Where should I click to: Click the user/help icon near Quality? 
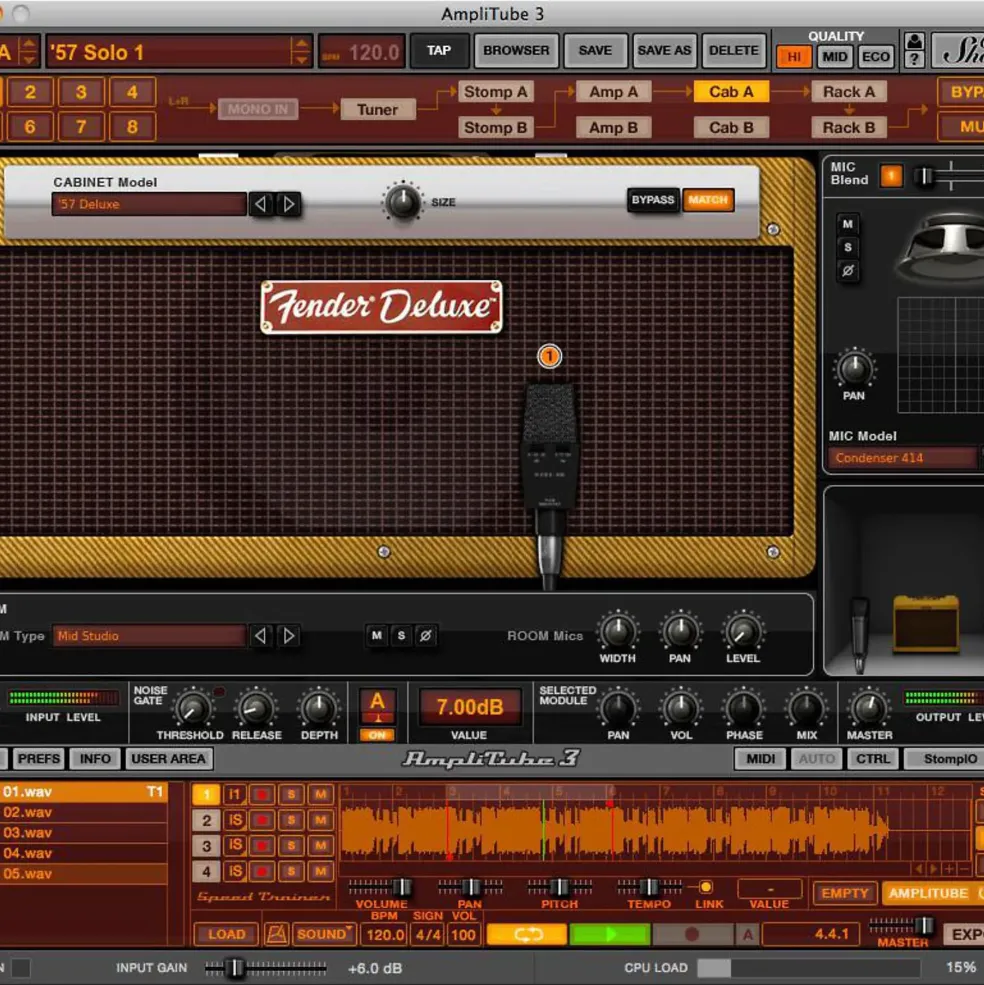click(914, 50)
